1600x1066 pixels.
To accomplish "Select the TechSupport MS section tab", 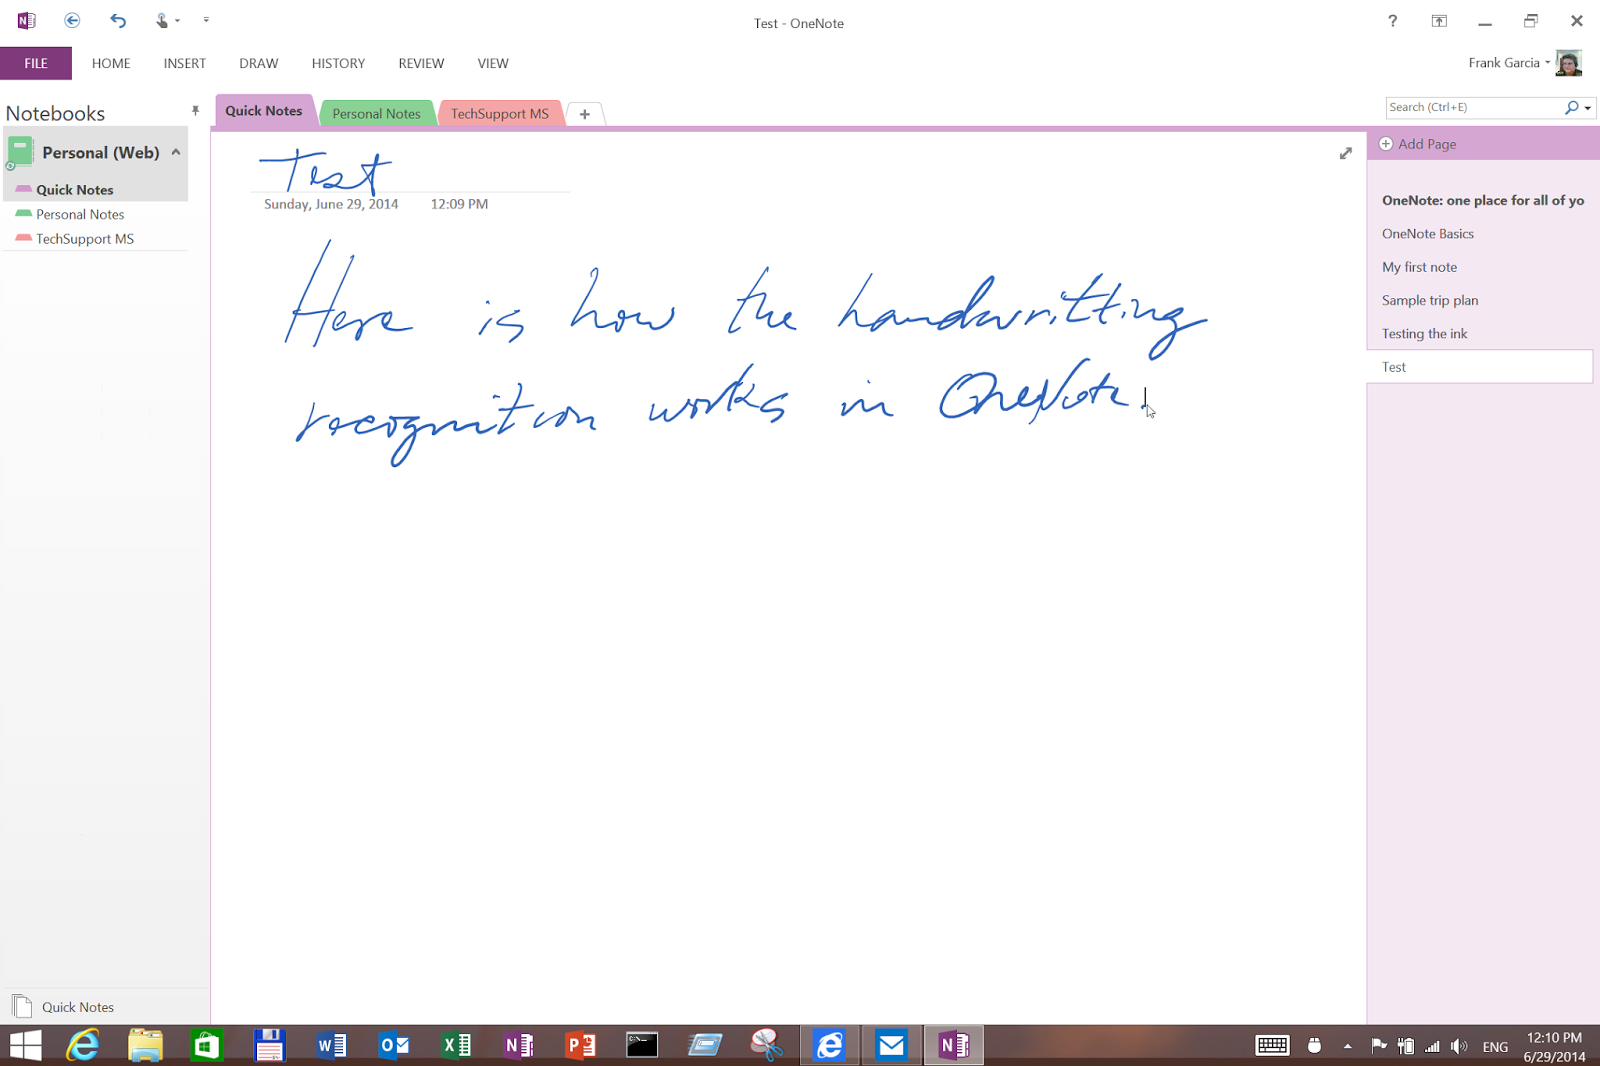I will click(500, 113).
